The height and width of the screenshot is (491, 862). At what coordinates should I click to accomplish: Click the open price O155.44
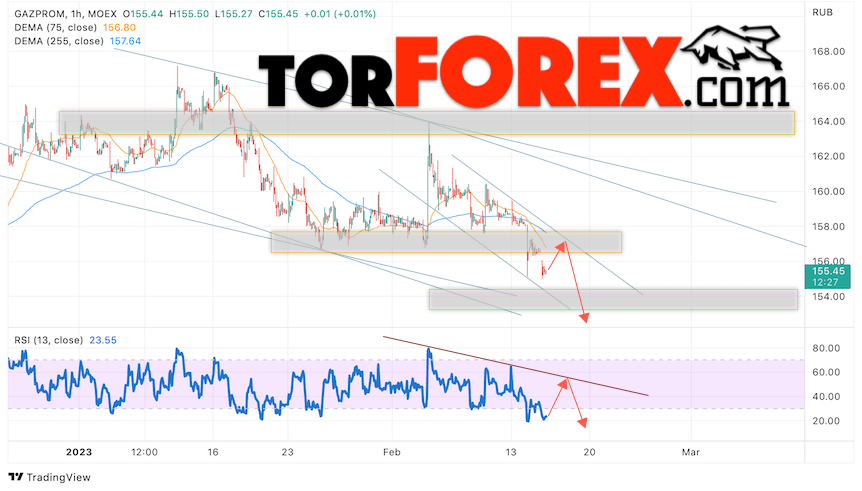click(x=142, y=14)
